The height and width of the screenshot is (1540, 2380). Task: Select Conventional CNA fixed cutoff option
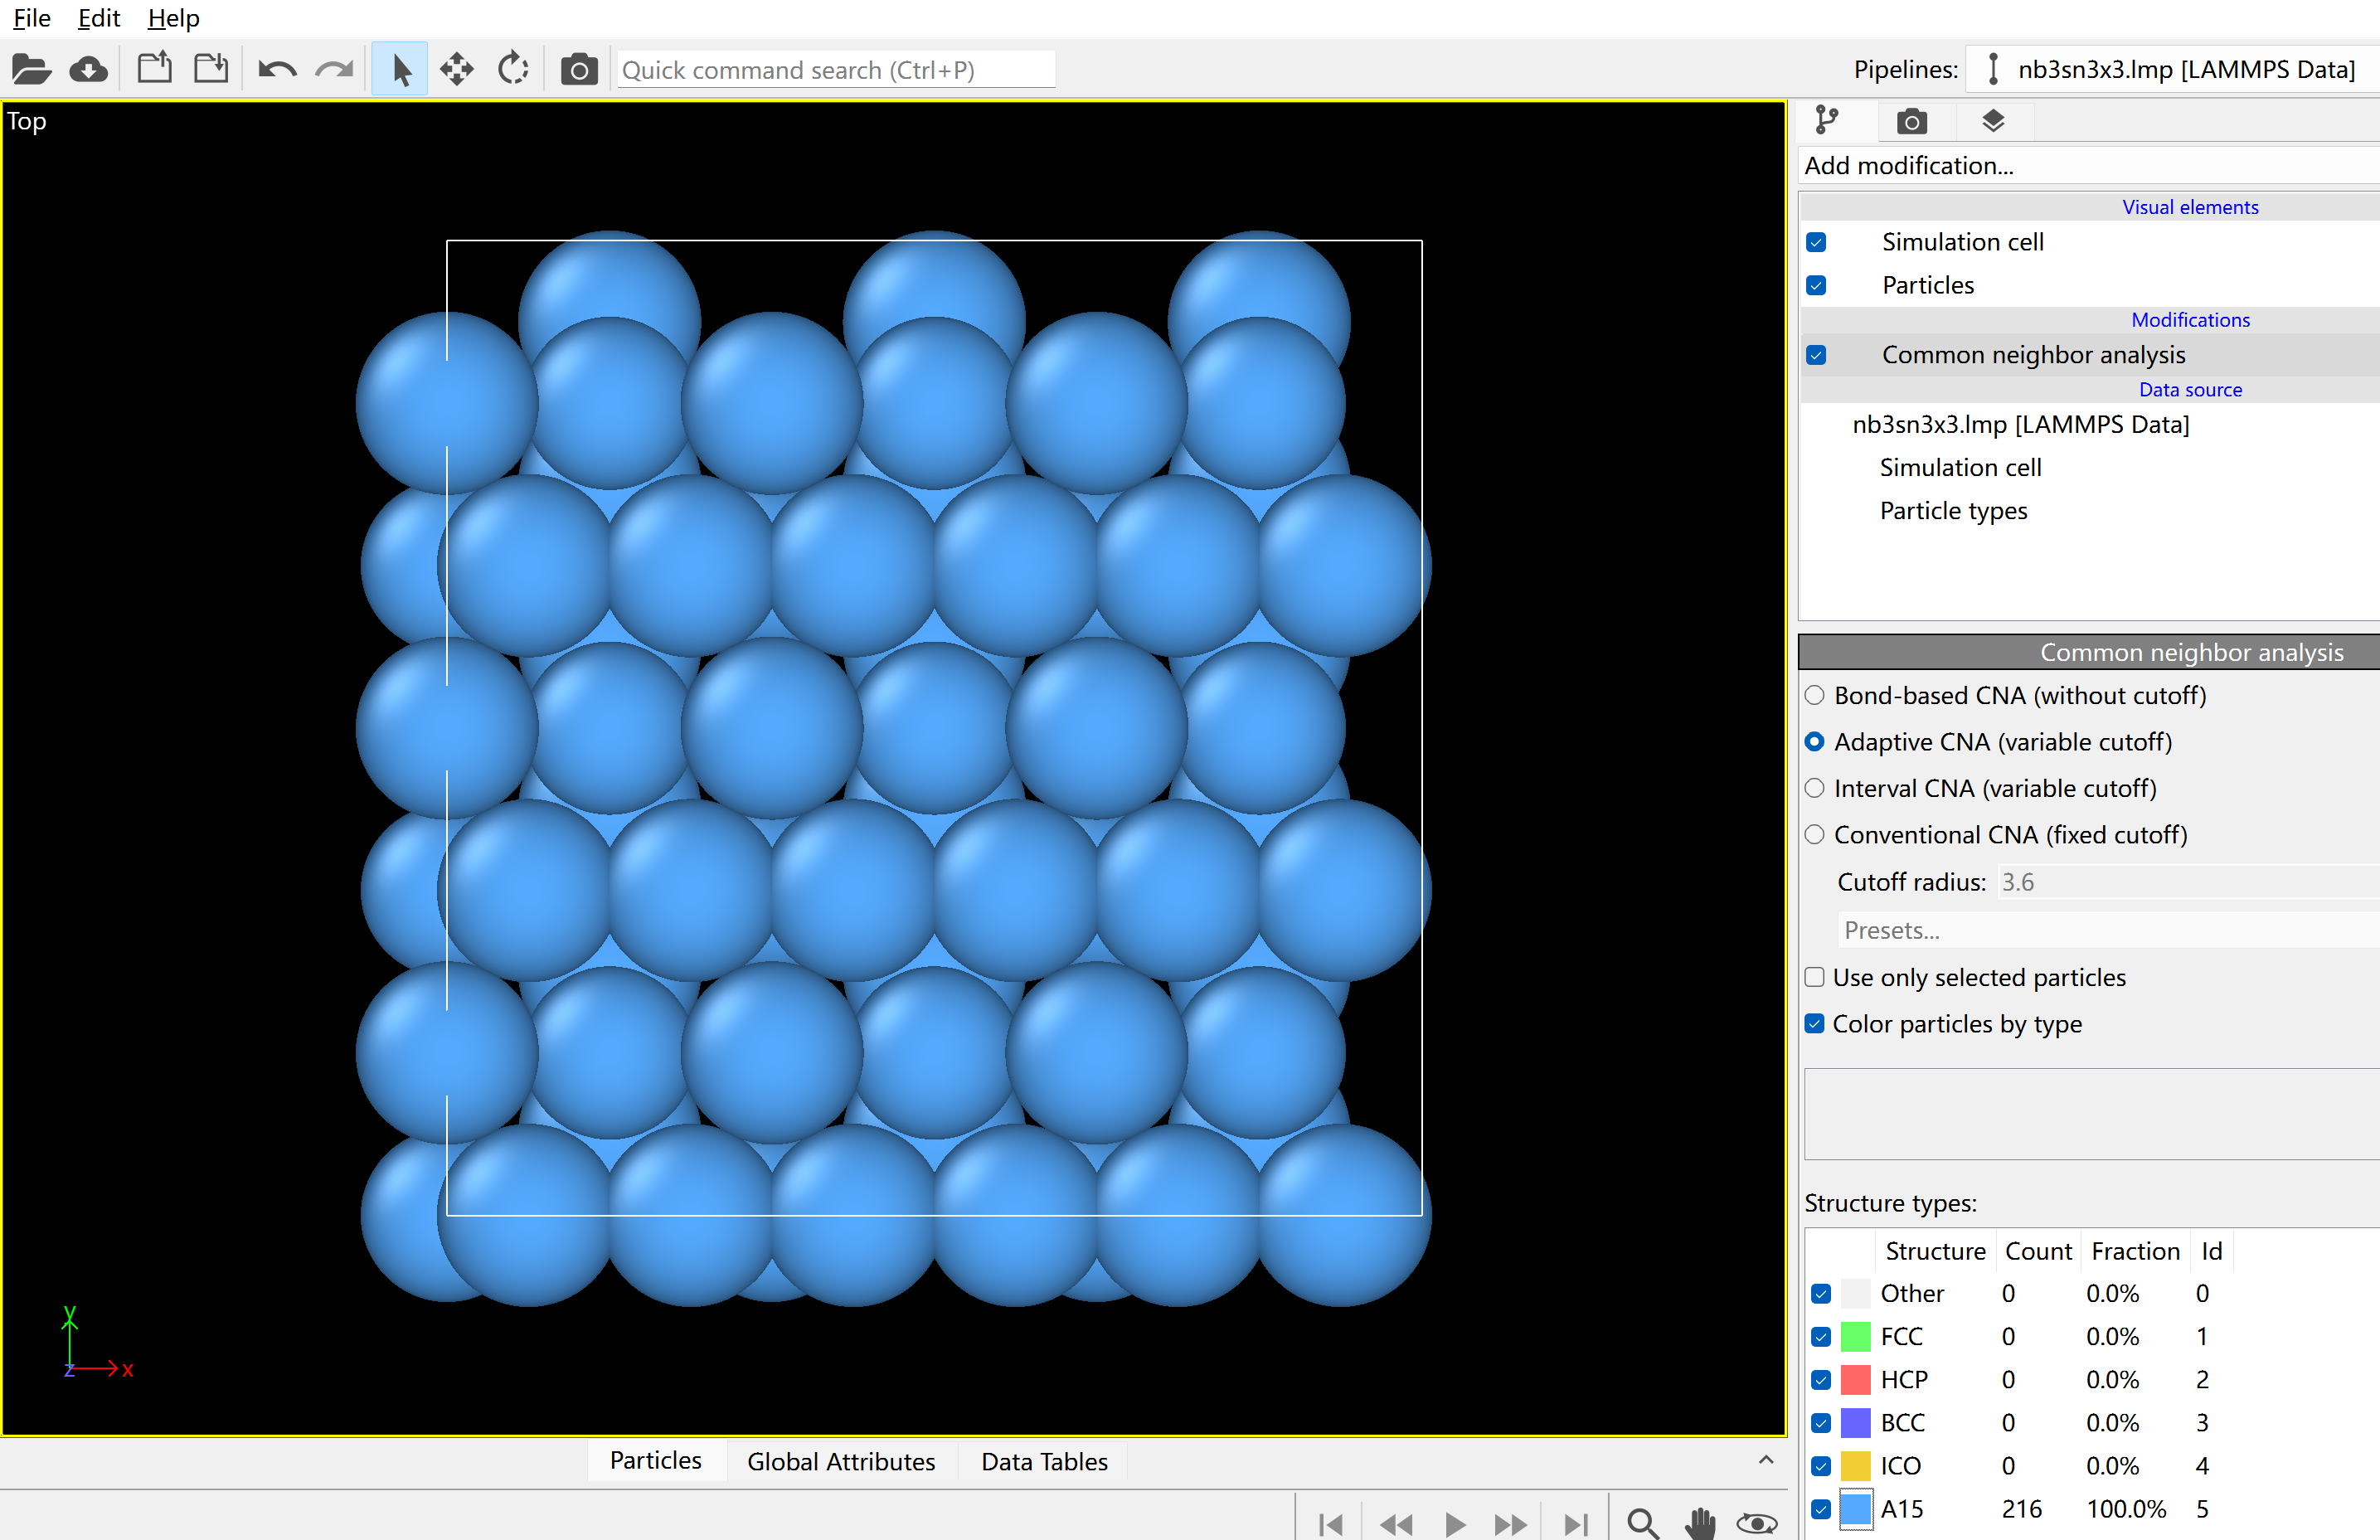(1815, 835)
